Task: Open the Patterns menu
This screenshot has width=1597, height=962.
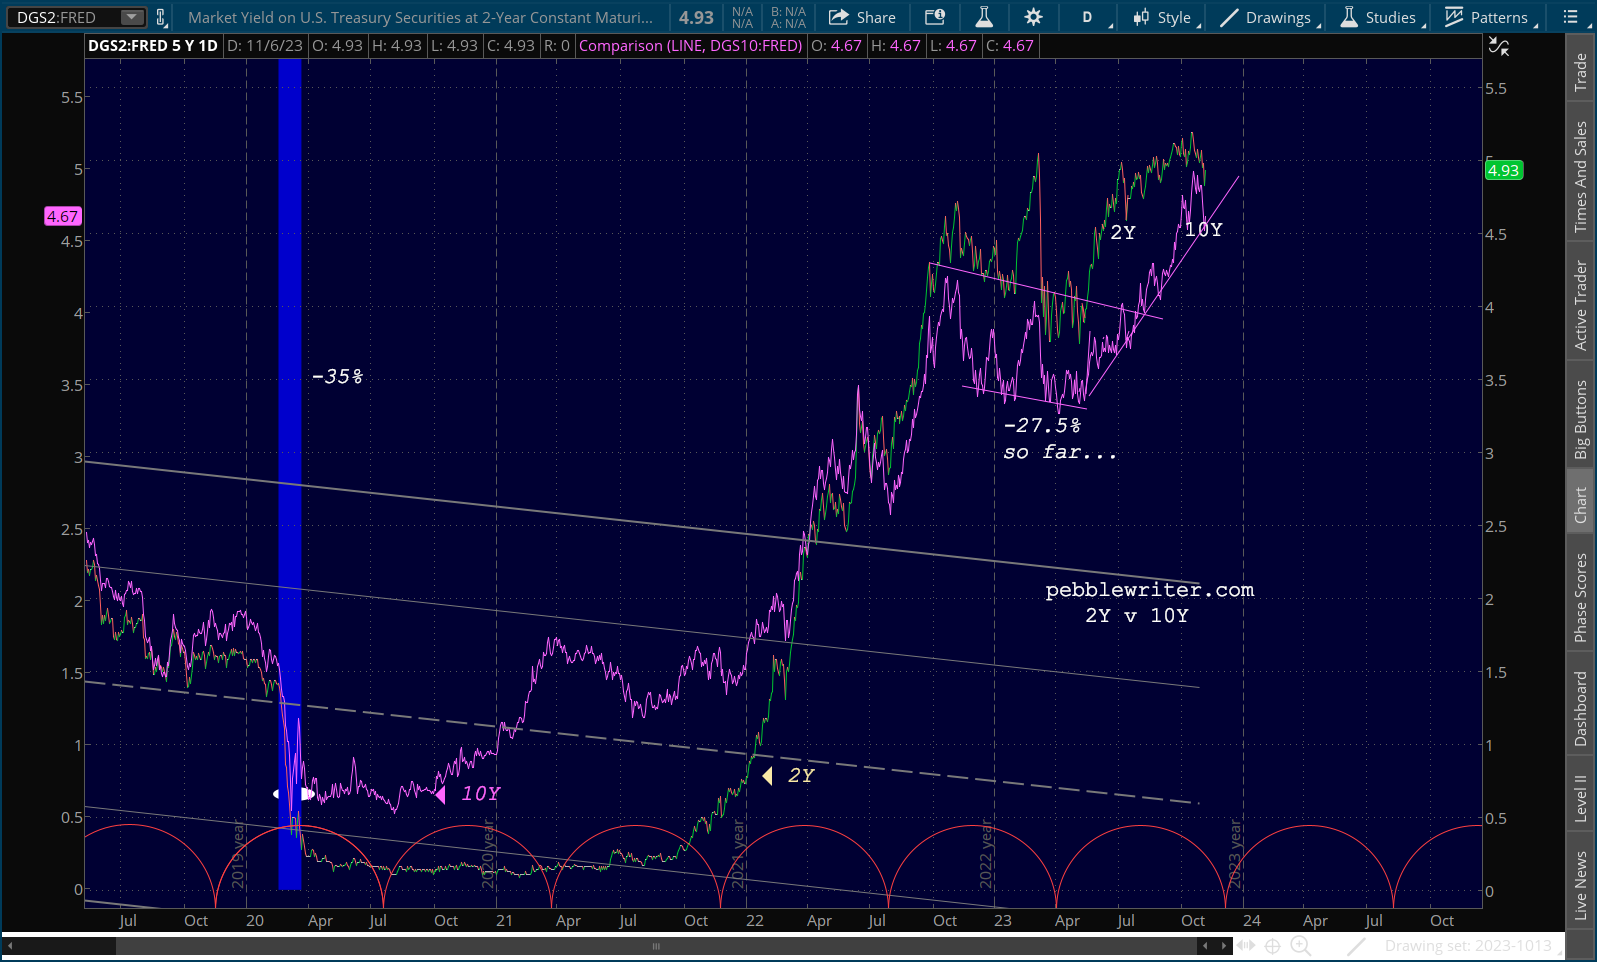Action: click(1489, 17)
